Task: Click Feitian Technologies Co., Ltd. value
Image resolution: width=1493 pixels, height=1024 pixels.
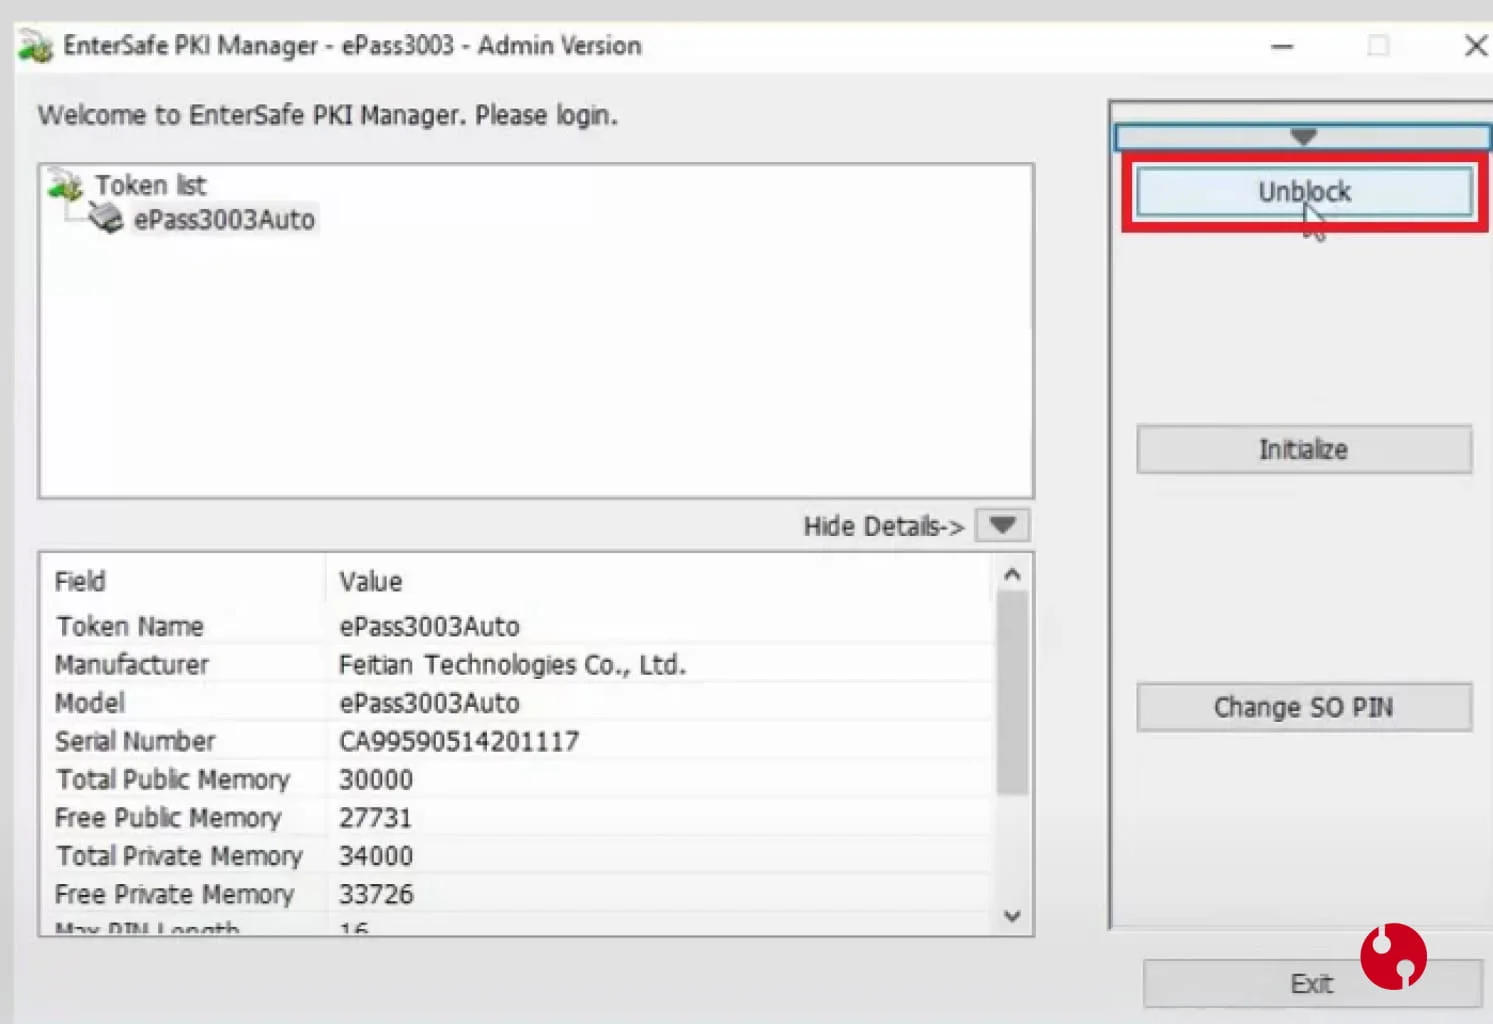Action: (512, 664)
